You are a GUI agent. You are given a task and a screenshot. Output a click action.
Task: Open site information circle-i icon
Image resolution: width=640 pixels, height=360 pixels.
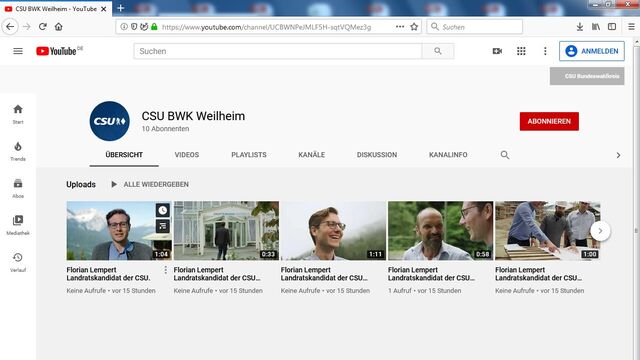[124, 27]
